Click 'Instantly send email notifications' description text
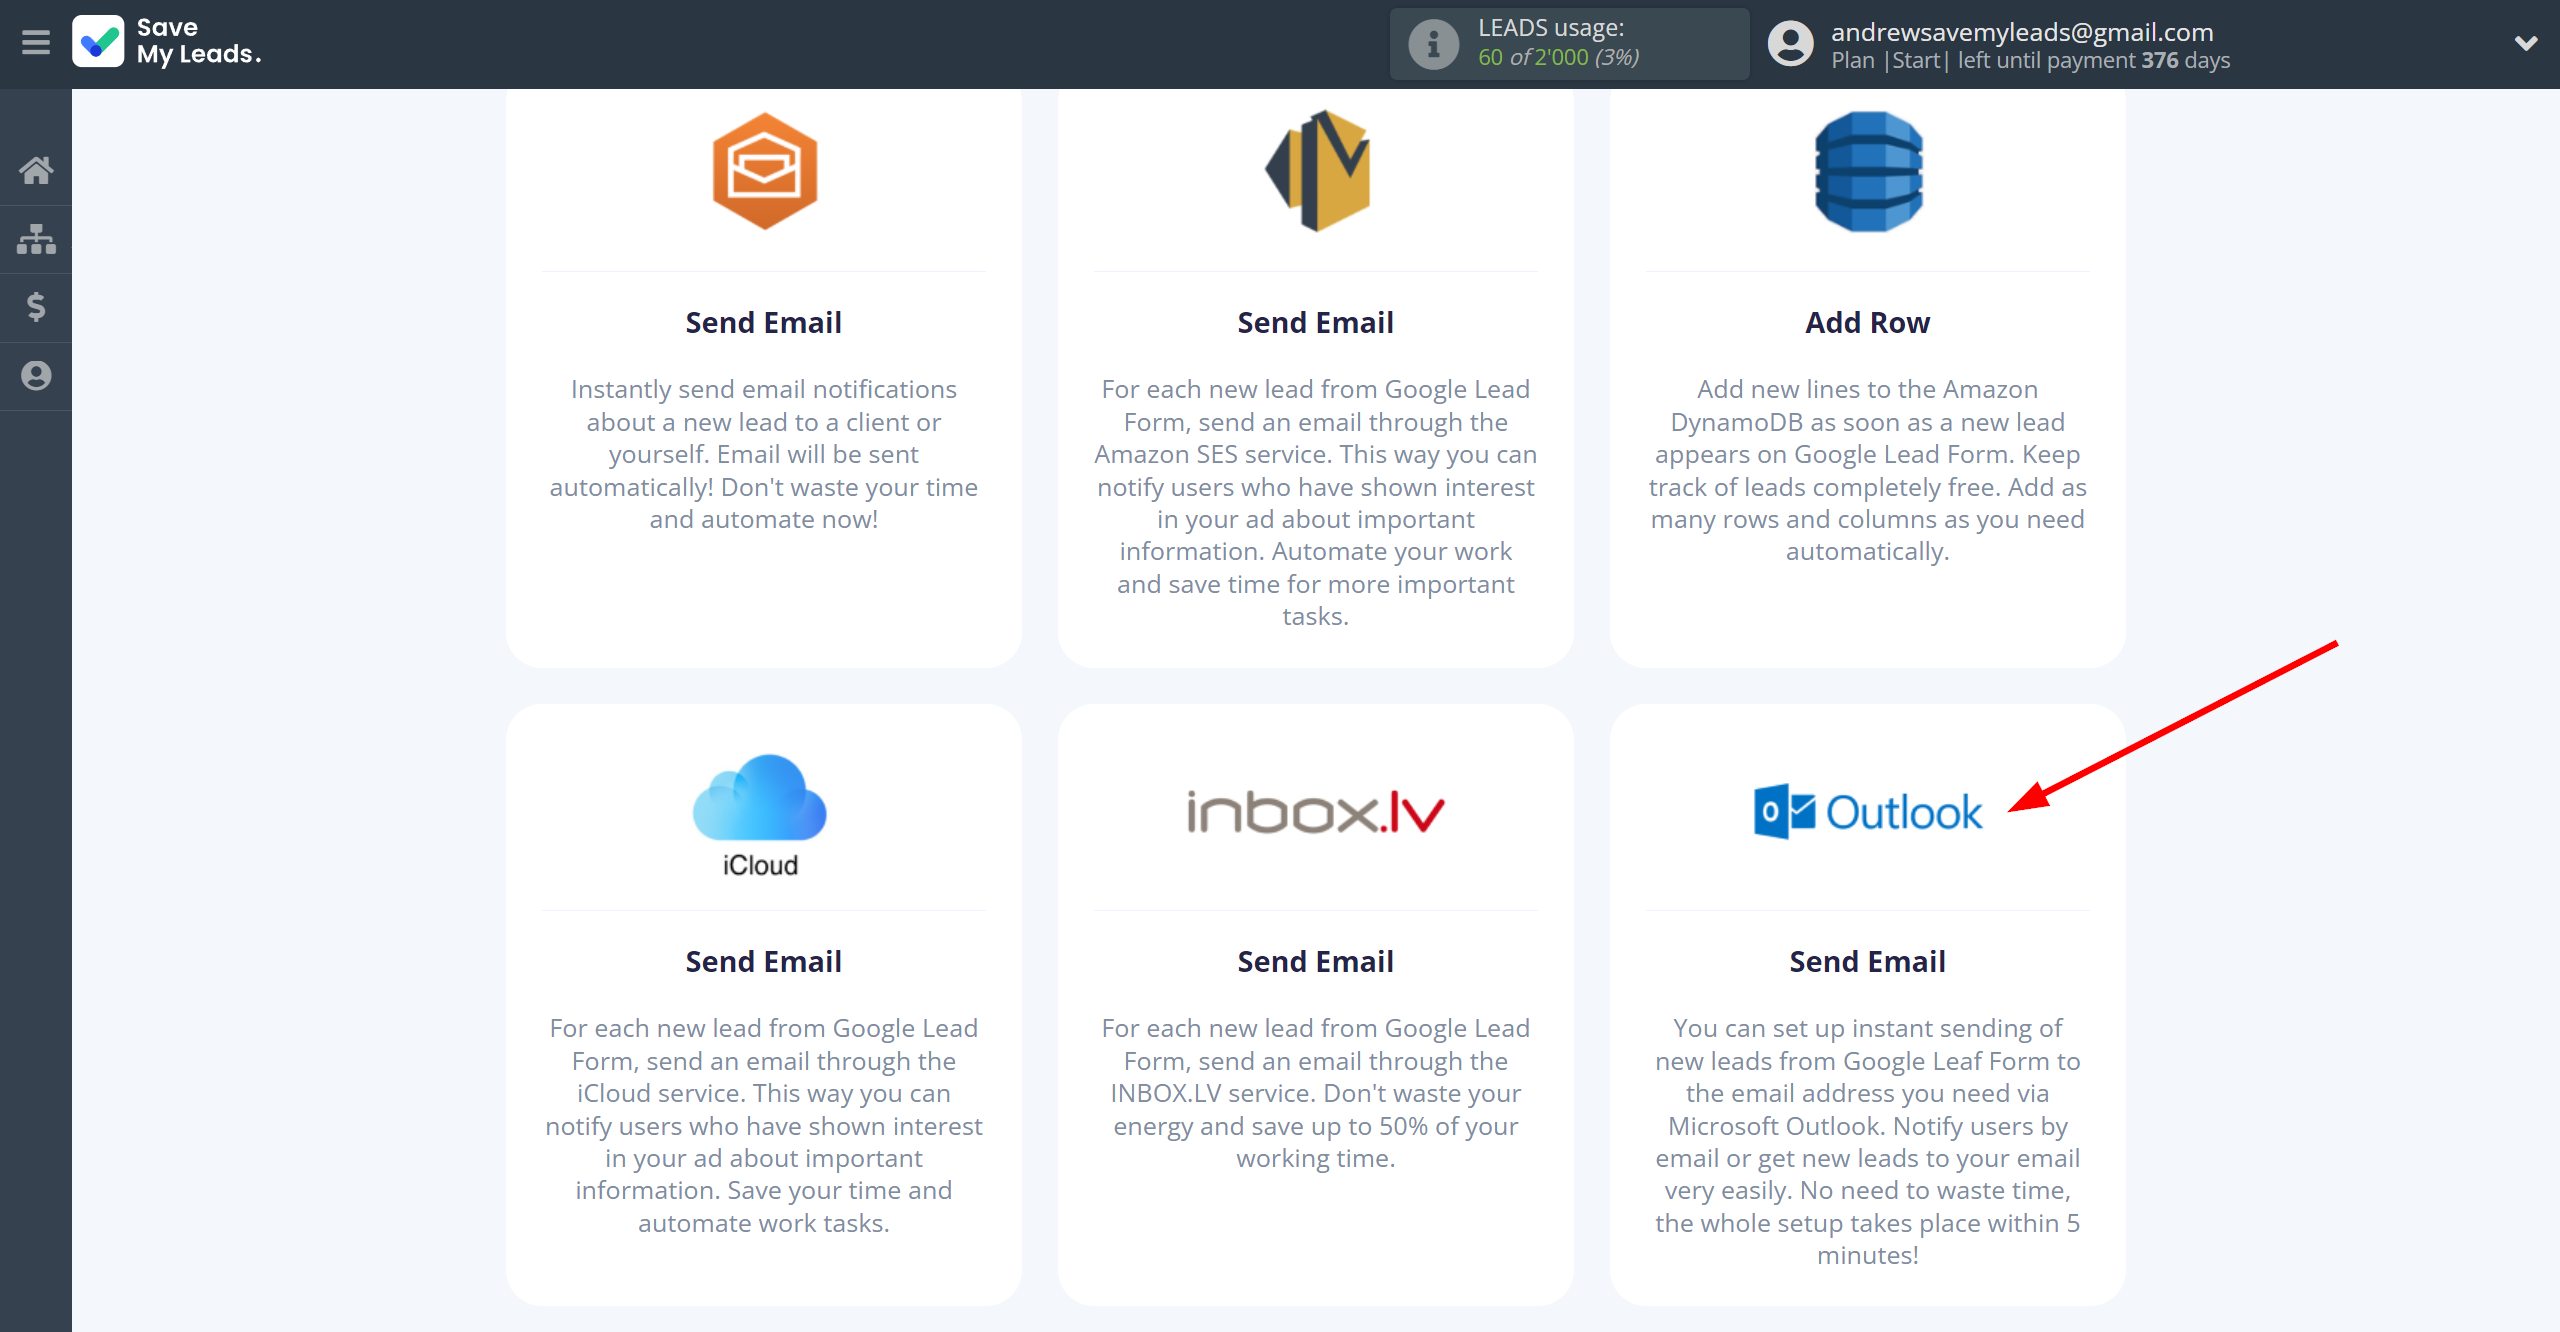This screenshot has width=2560, height=1332. tap(764, 454)
